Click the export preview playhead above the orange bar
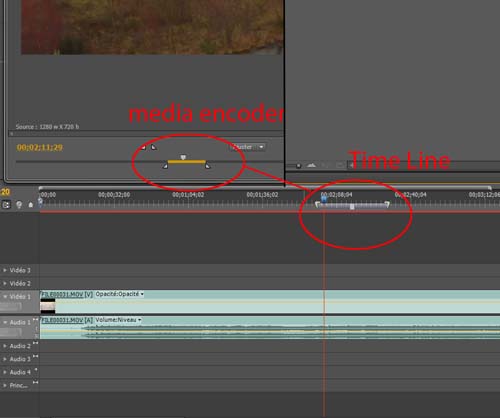 183,157
